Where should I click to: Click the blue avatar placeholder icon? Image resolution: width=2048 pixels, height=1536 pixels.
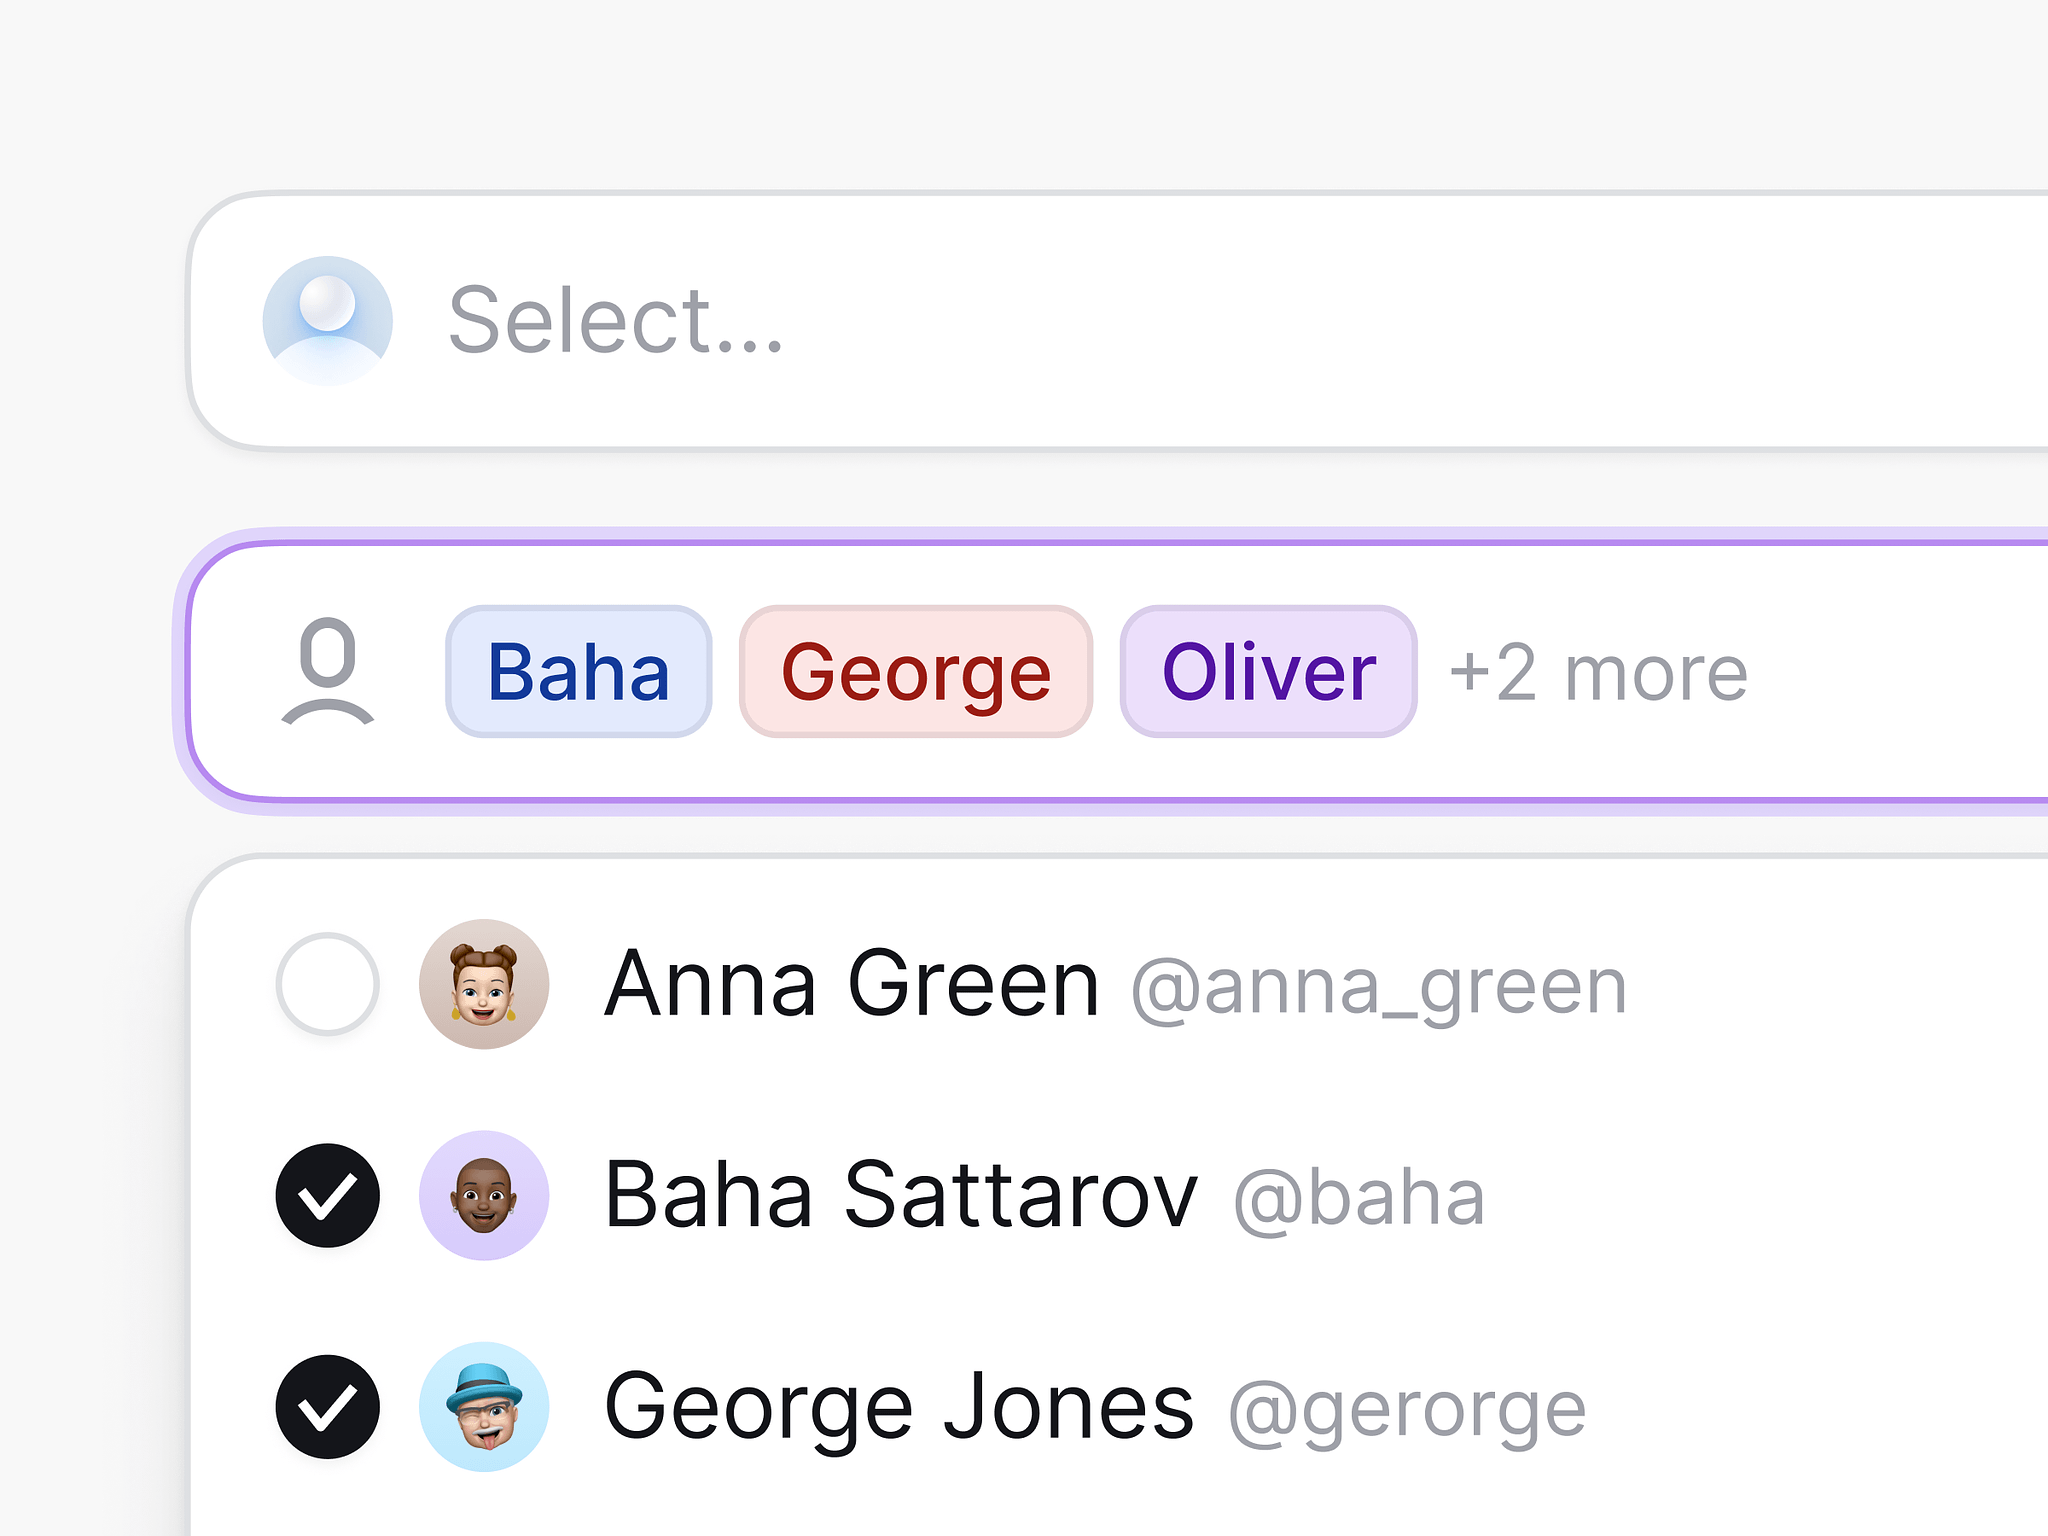(x=327, y=321)
